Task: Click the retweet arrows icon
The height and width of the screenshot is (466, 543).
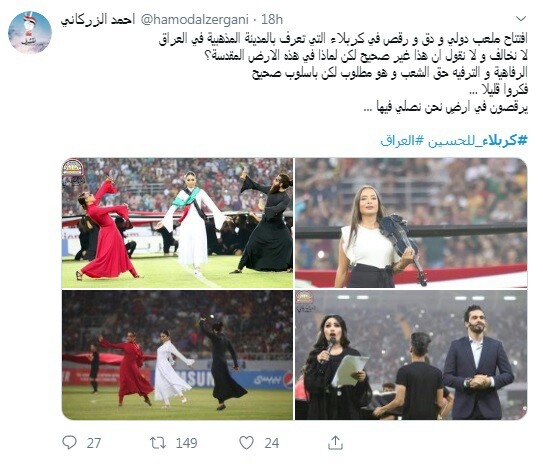Action: (x=158, y=443)
